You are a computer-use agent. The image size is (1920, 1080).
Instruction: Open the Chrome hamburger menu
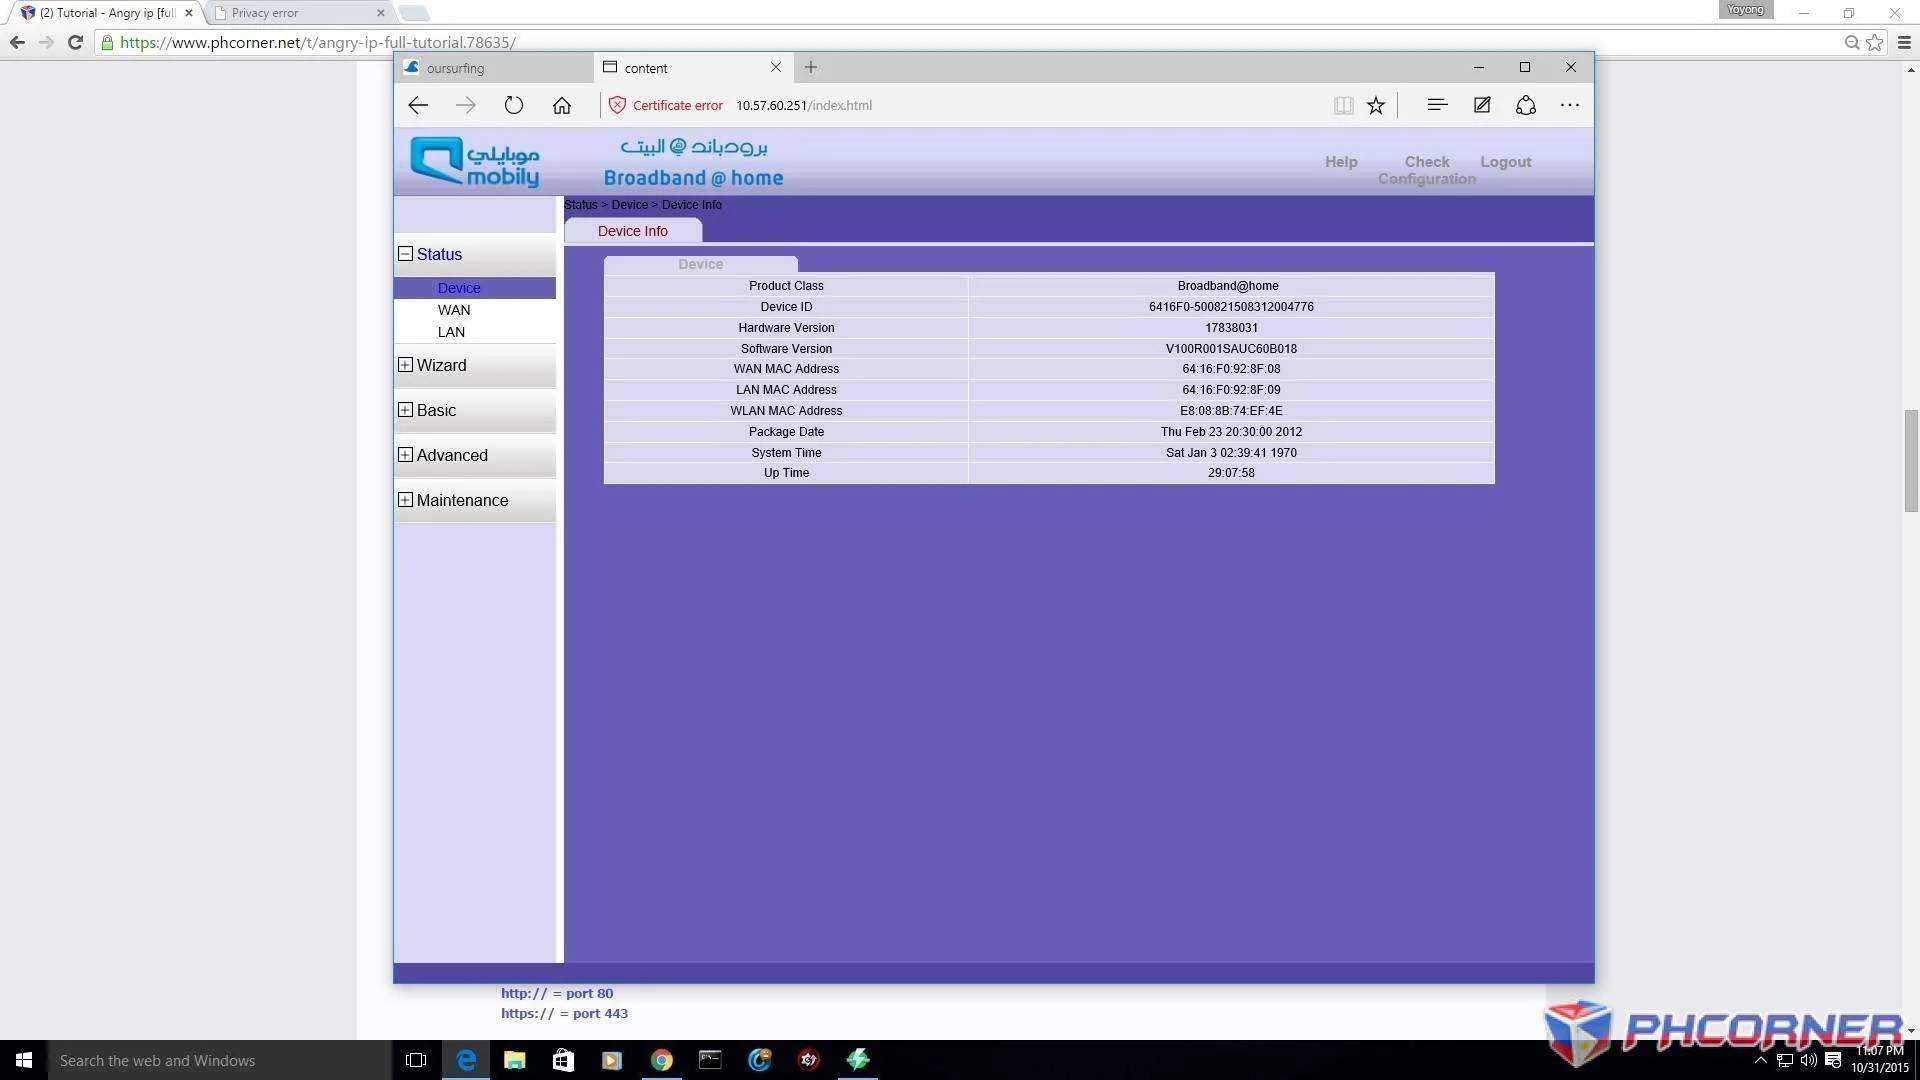[x=1904, y=42]
